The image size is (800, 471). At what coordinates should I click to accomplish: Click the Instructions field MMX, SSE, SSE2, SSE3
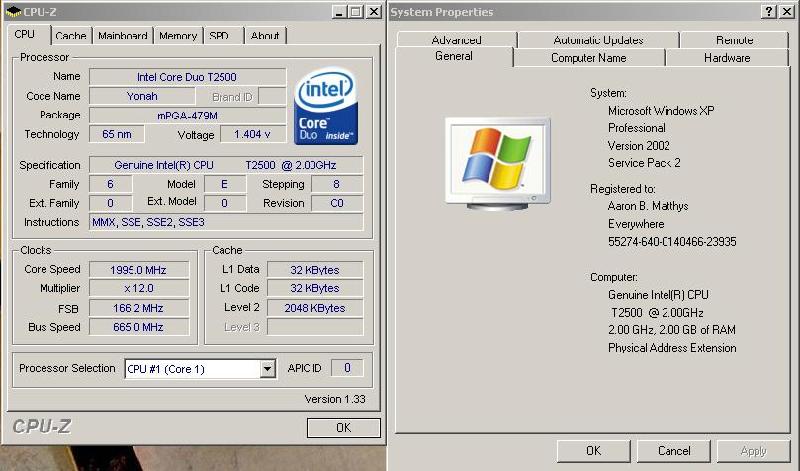(226, 222)
